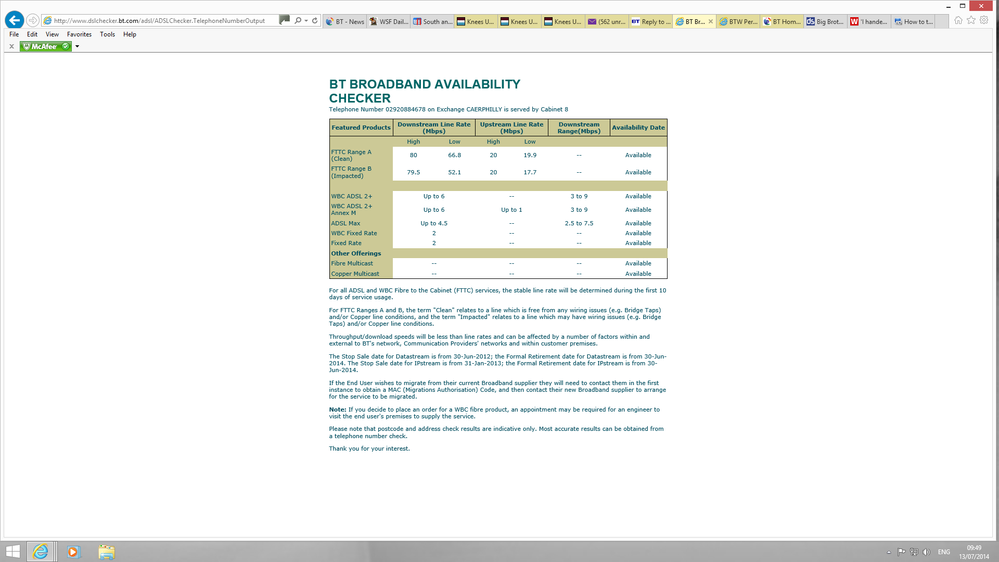
Task: Switch to the South an... tab
Action: 432,22
